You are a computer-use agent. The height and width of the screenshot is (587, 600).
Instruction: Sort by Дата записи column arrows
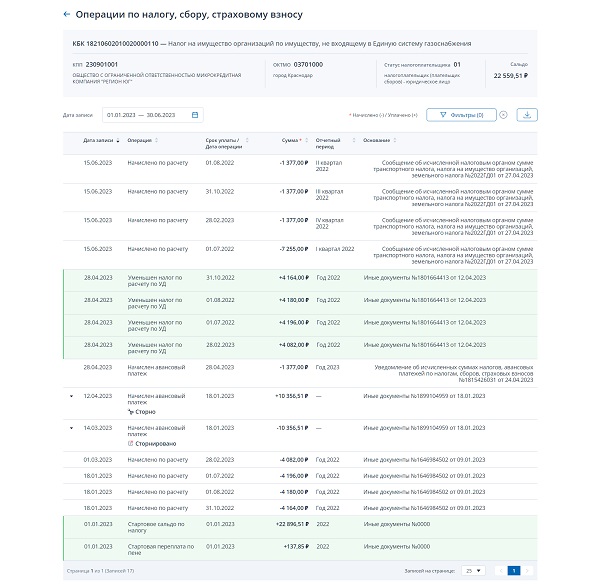pyautogui.click(x=117, y=141)
